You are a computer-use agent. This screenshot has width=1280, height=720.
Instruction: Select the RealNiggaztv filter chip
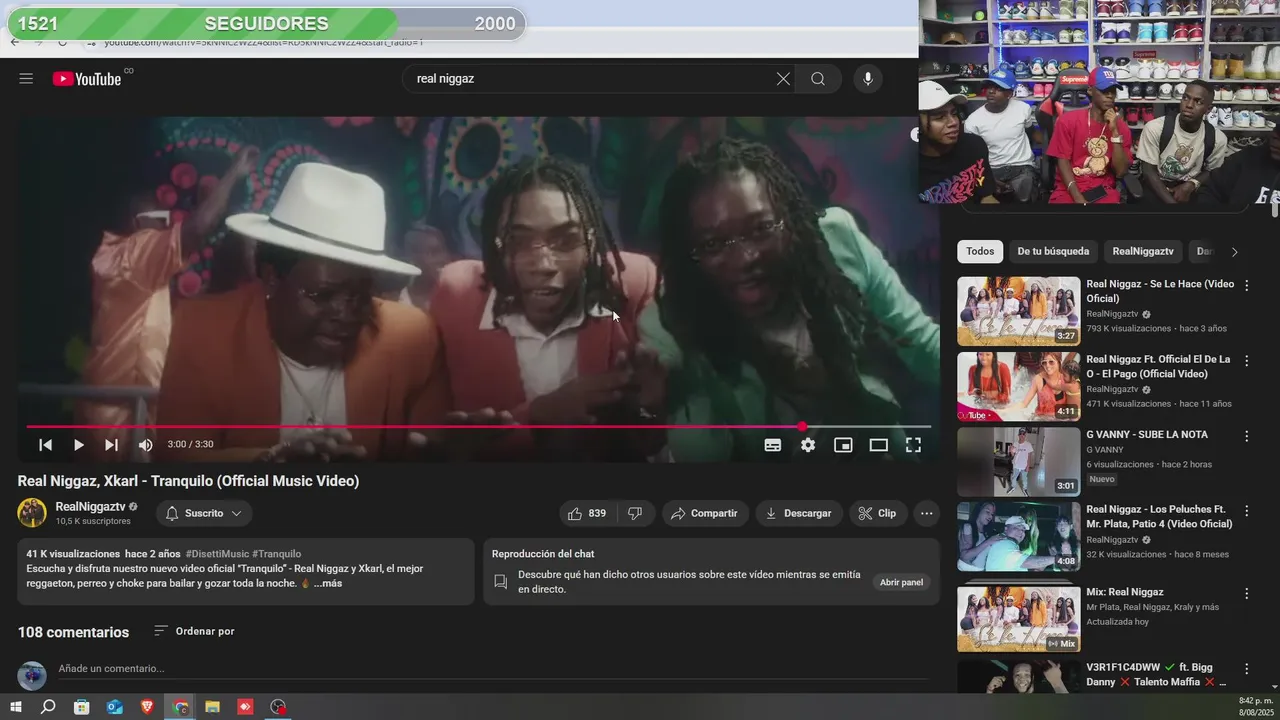(1143, 251)
